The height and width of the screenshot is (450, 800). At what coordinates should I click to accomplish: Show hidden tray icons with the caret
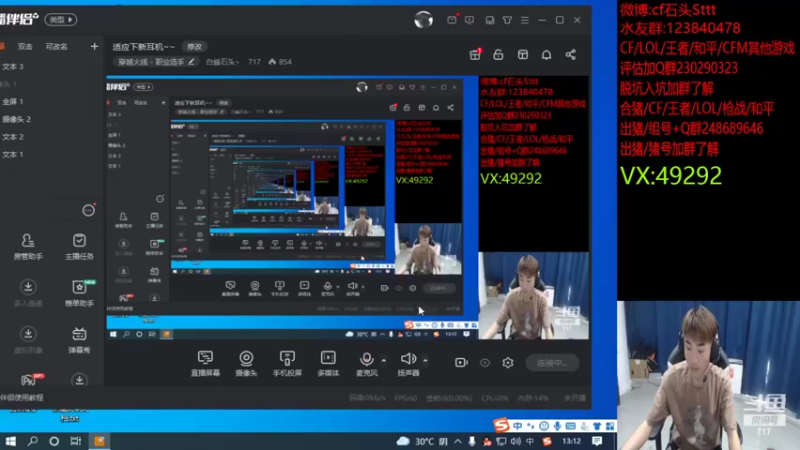(x=458, y=441)
